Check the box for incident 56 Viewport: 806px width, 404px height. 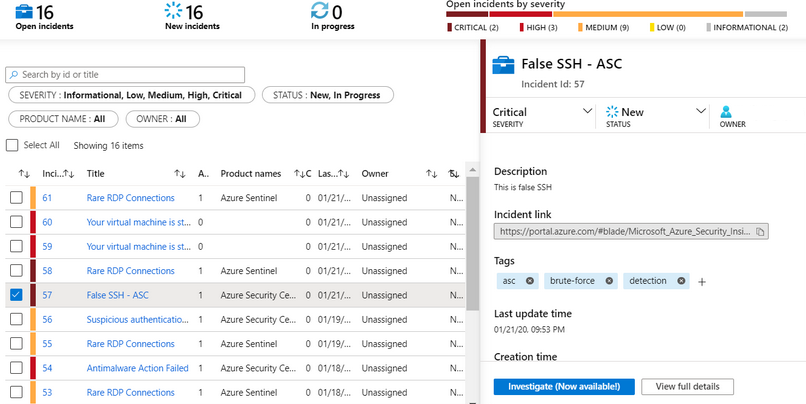coord(16,319)
